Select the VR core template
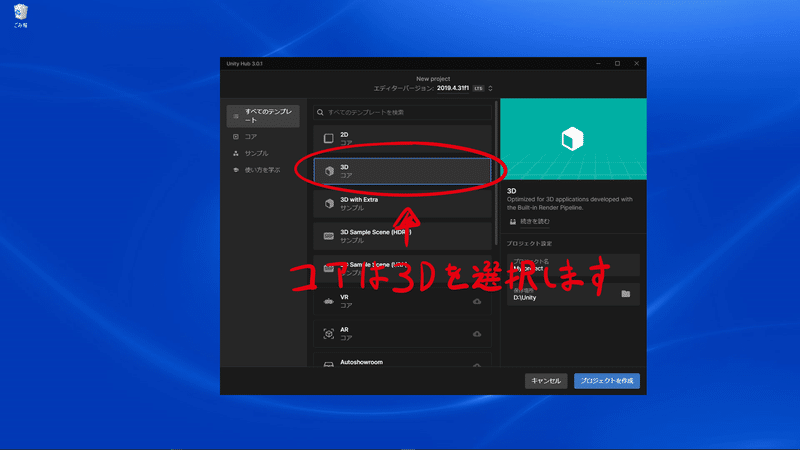This screenshot has width=800, height=450. pyautogui.click(x=402, y=301)
